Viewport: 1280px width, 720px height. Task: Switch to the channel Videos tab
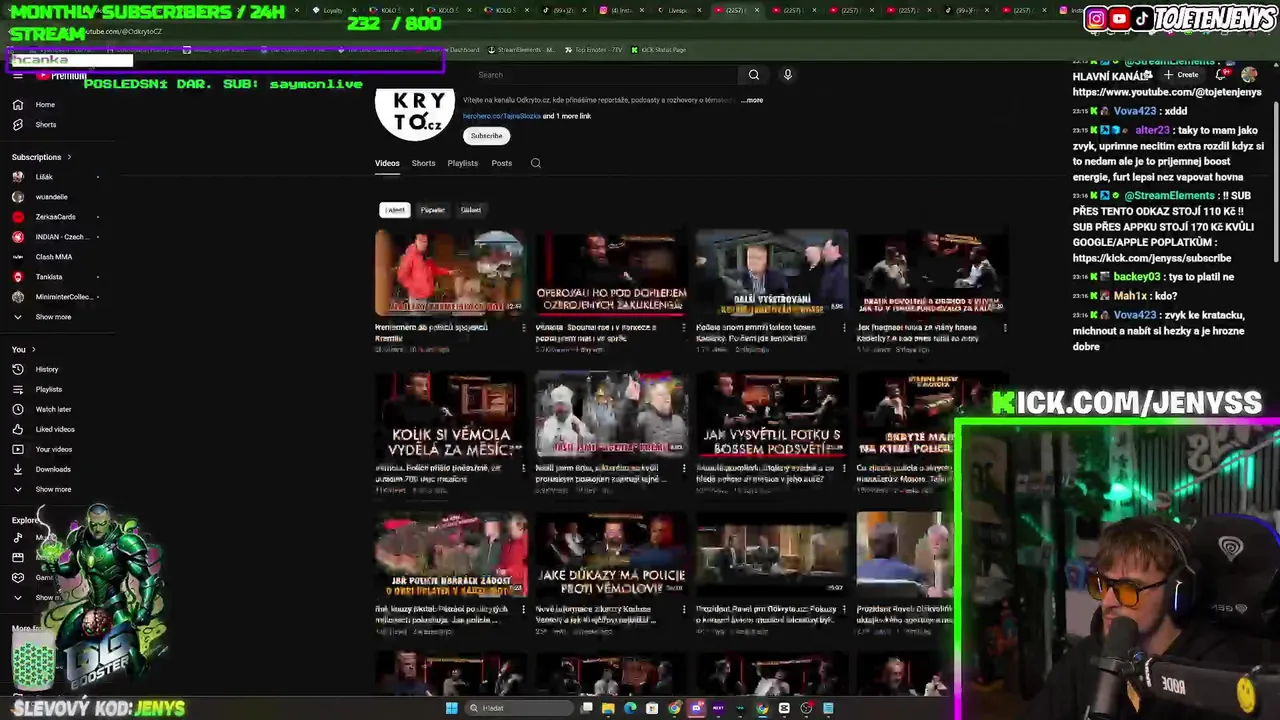coord(387,164)
